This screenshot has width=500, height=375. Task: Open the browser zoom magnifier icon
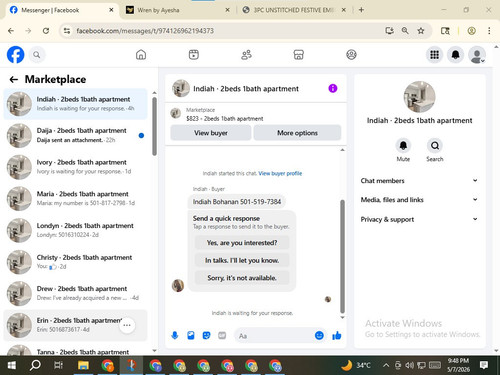coord(405,31)
